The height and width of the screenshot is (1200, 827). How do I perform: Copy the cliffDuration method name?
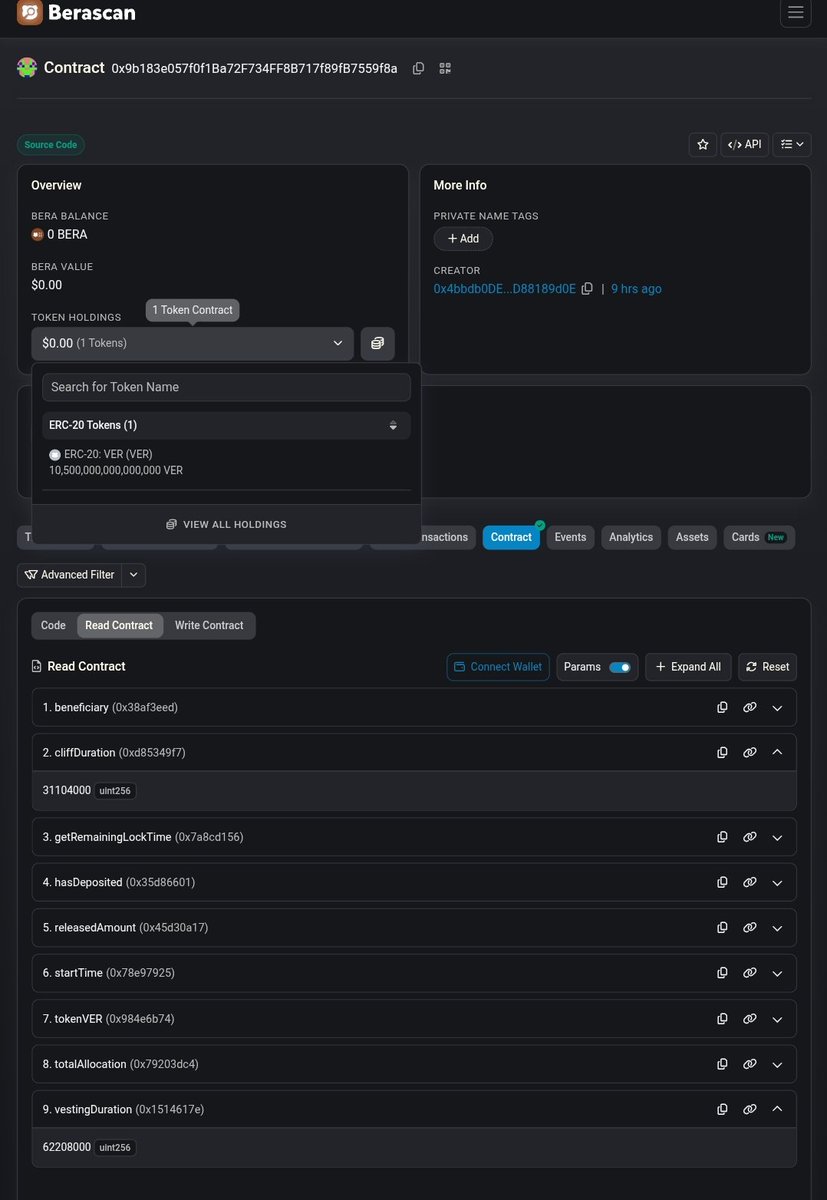point(722,752)
